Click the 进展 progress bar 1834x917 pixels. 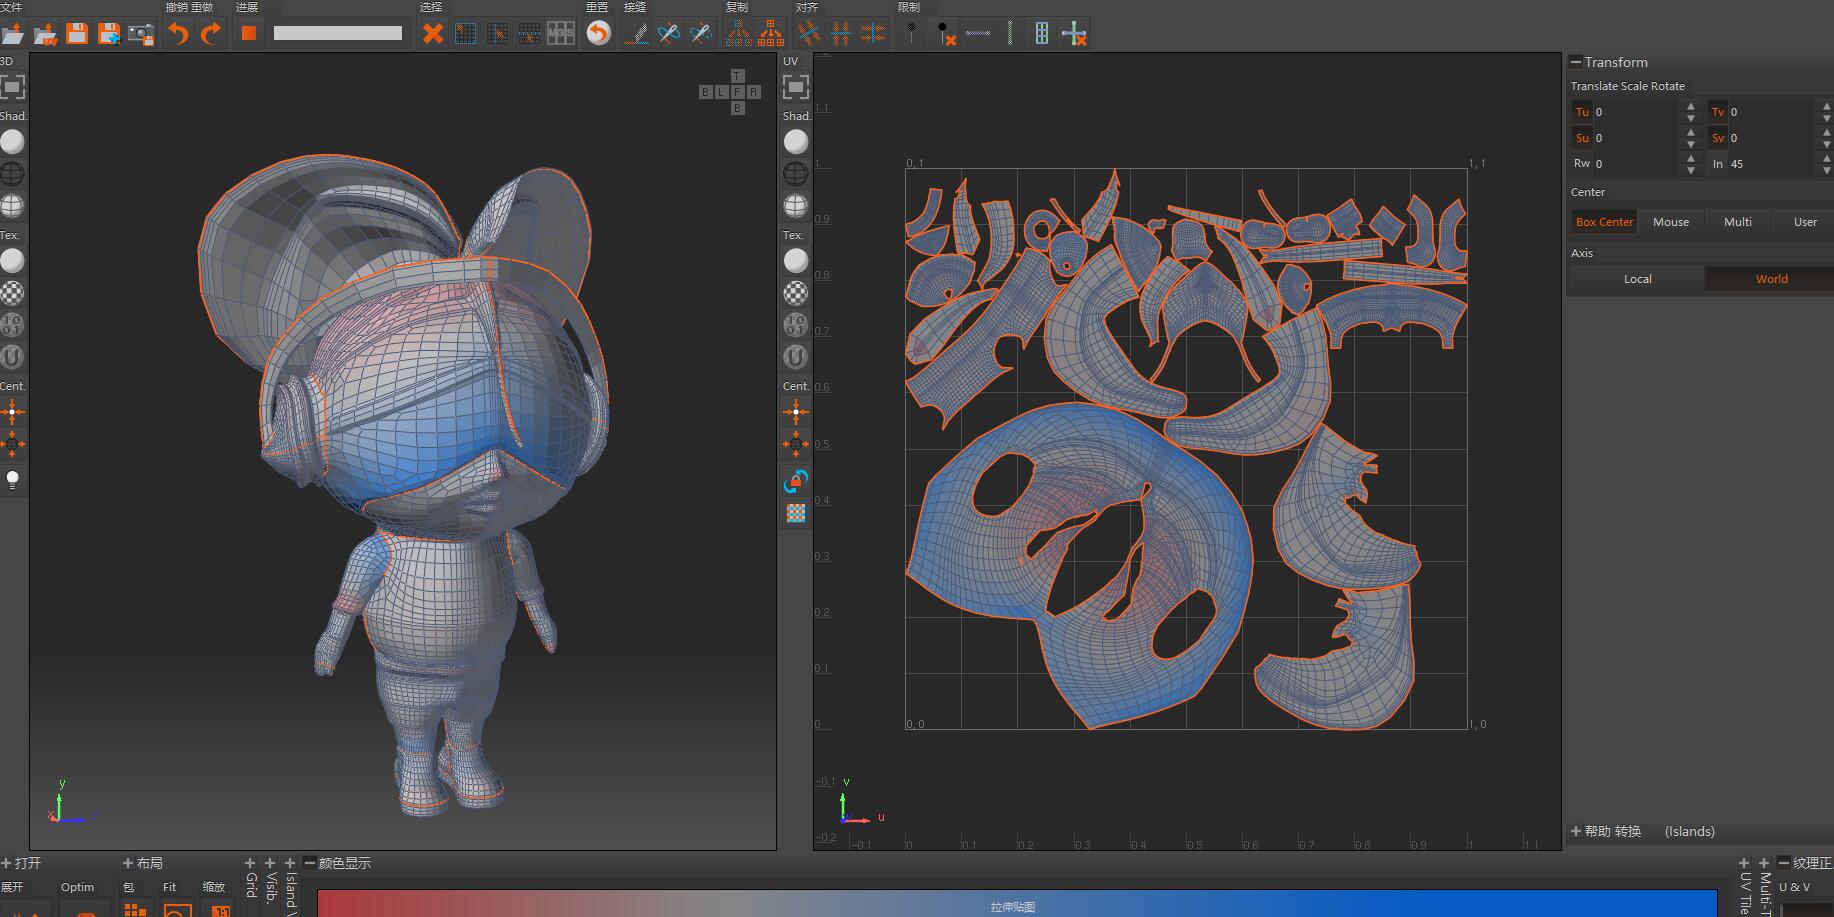(338, 33)
